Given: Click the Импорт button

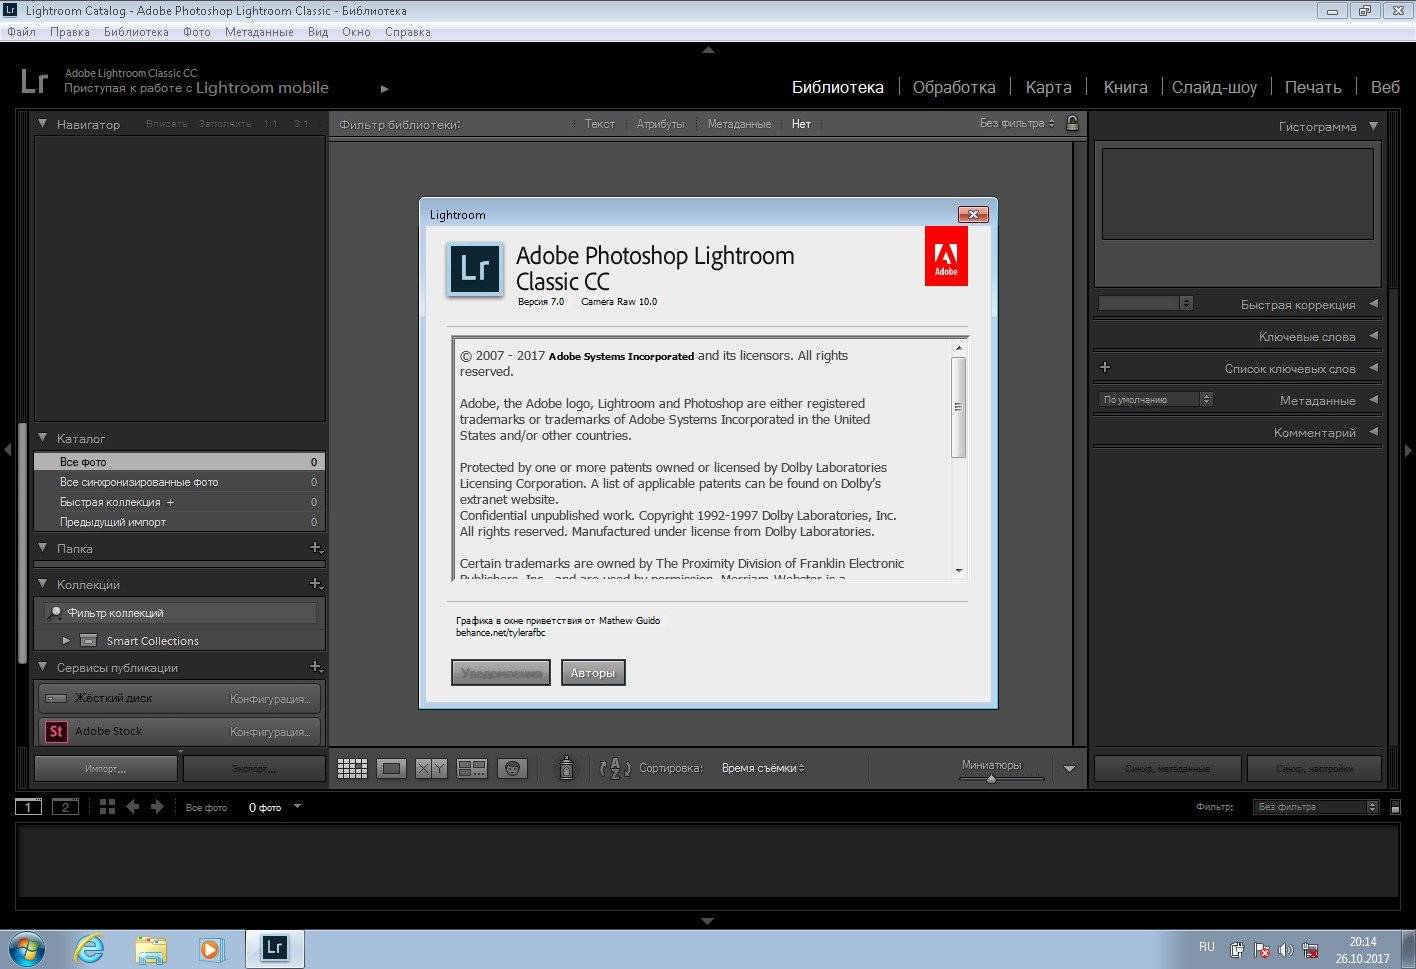Looking at the screenshot, I should click(x=106, y=768).
